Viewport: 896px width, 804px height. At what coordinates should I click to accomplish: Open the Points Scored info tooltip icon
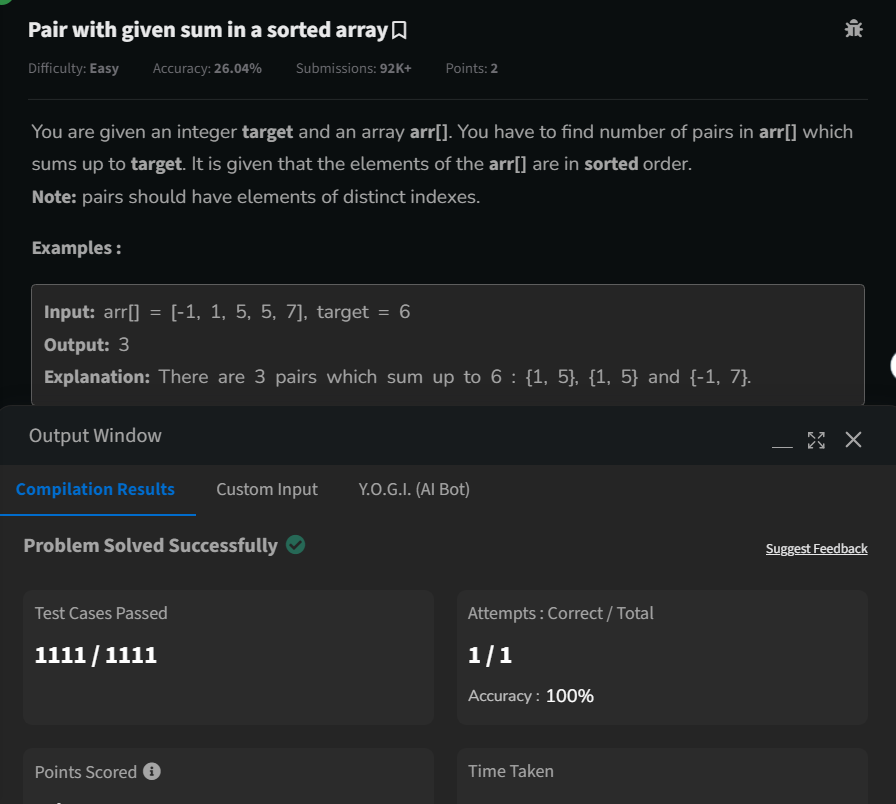151,771
